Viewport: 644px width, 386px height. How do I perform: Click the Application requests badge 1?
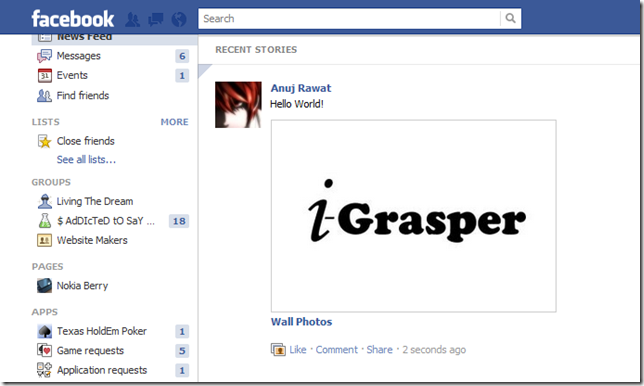(182, 370)
